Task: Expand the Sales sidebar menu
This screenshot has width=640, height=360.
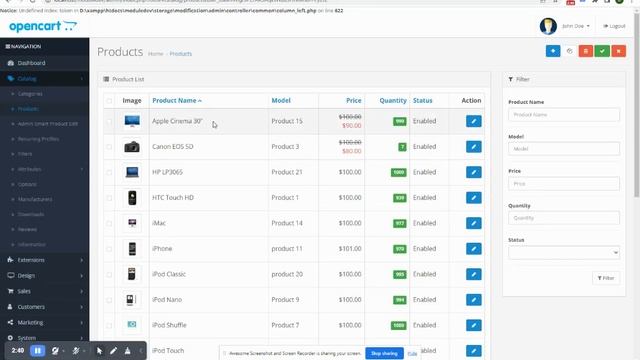Action: pyautogui.click(x=44, y=291)
